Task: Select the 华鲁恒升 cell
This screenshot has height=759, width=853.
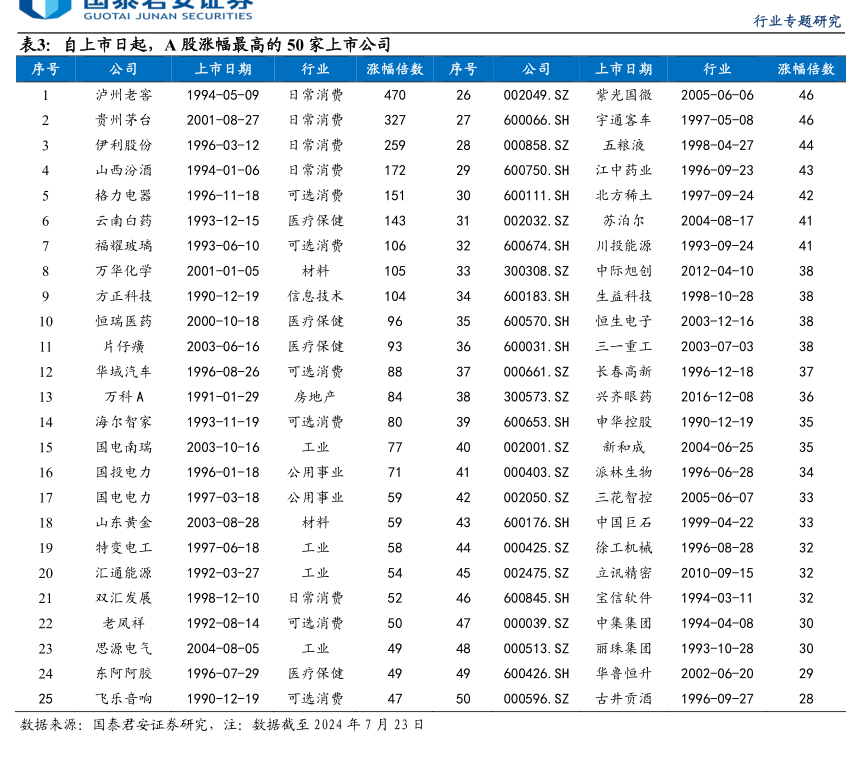Action: pos(624,674)
